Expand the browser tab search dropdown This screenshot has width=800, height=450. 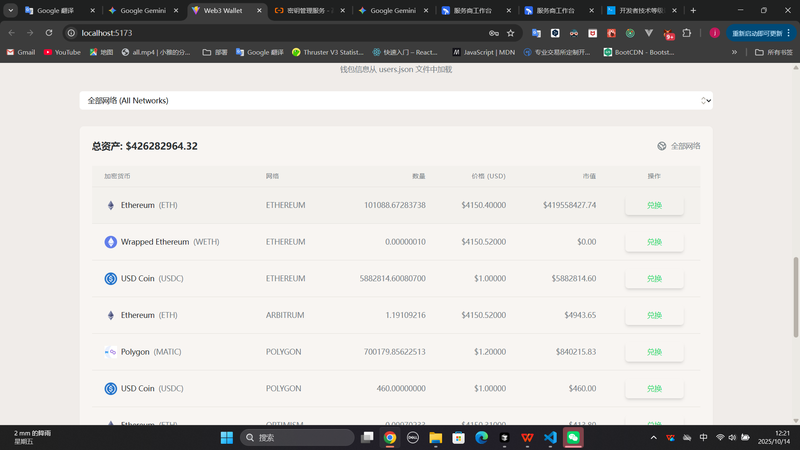coord(10,10)
